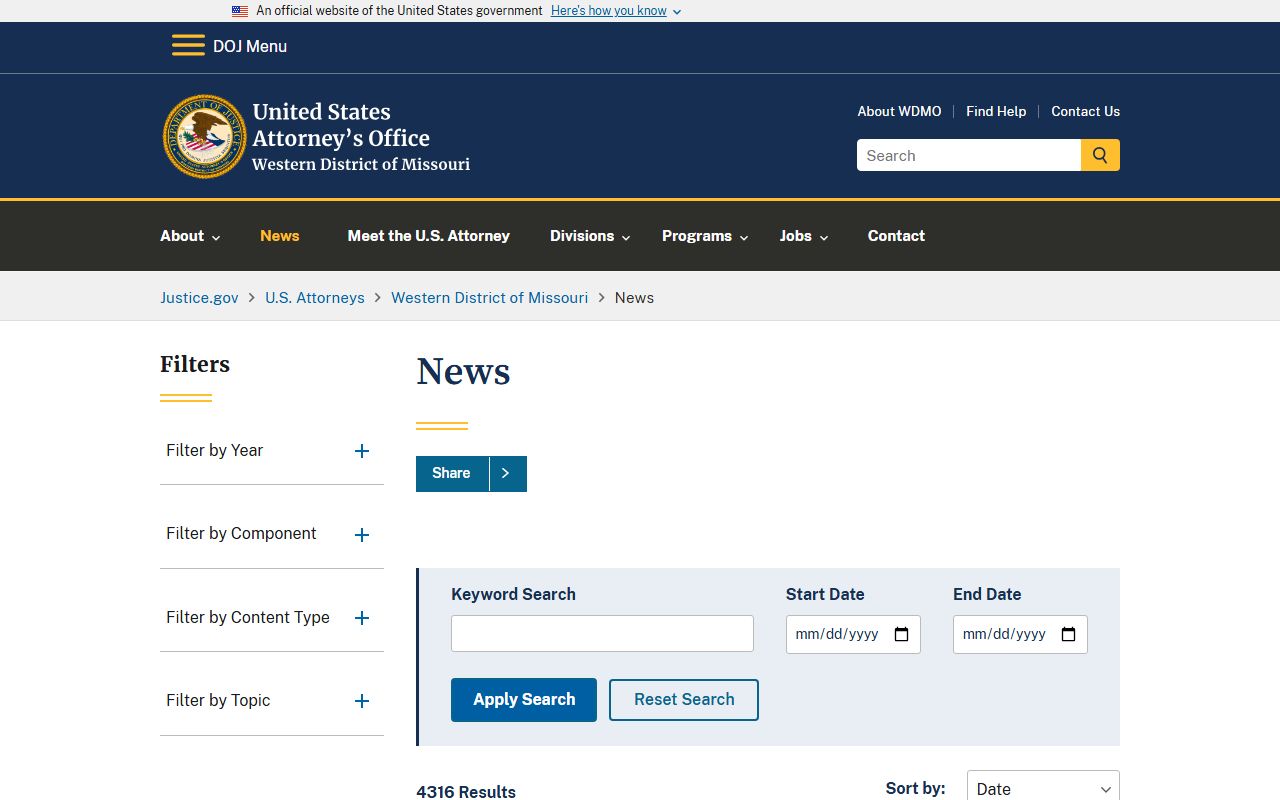
Task: Focus the site Search input field
Action: point(969,155)
